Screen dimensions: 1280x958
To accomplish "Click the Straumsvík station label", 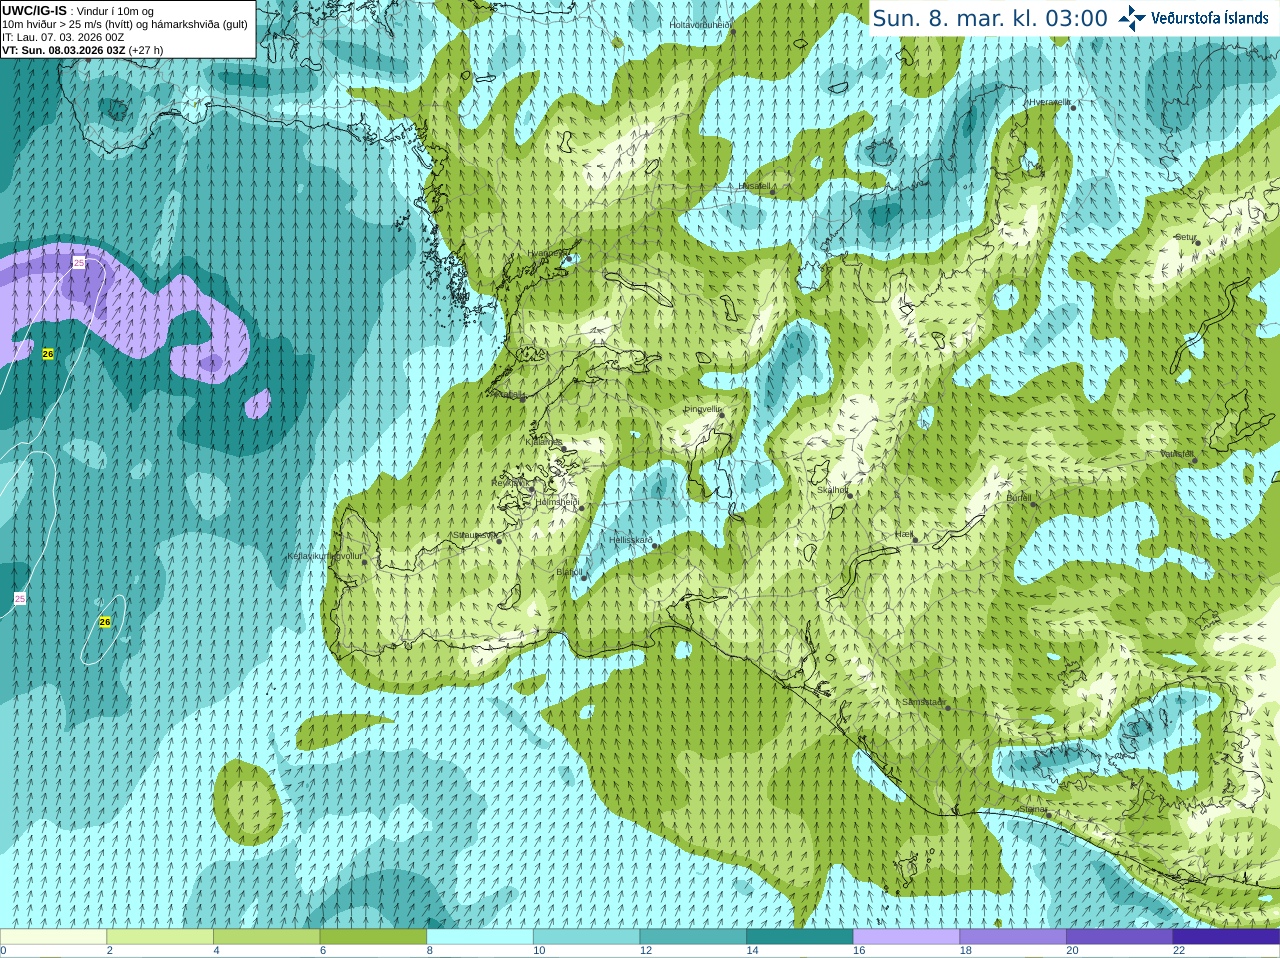I will (x=474, y=535).
